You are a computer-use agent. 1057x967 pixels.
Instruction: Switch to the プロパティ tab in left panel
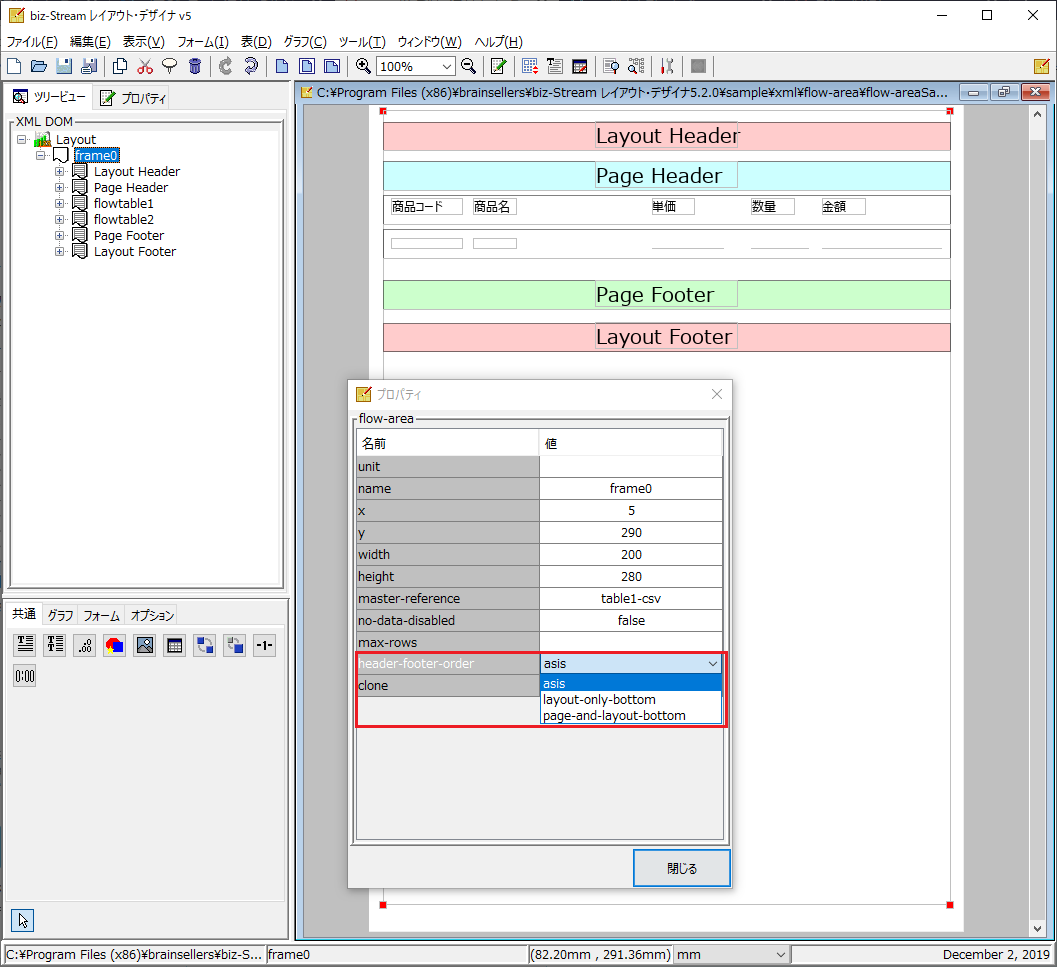133,98
